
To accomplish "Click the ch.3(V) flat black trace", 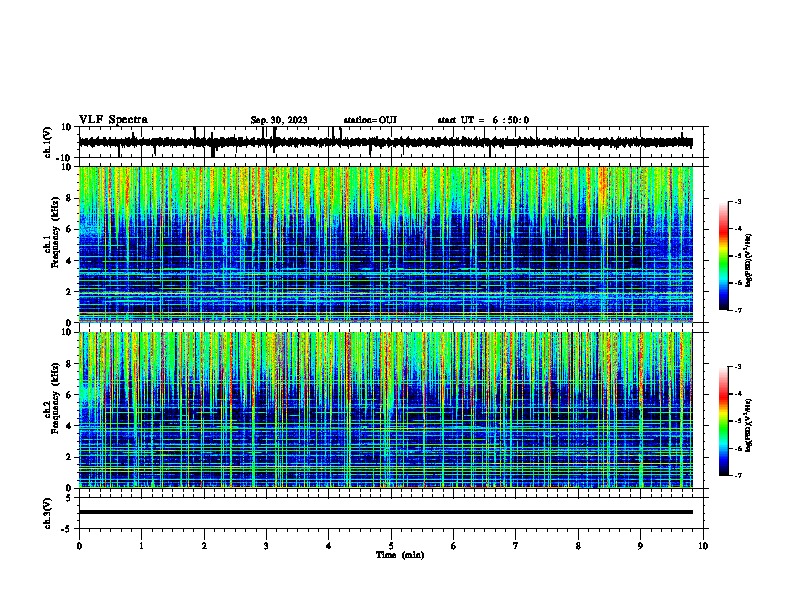I will point(385,512).
